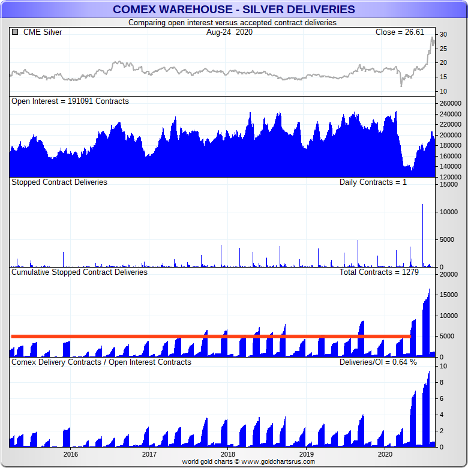The width and height of the screenshot is (468, 468).
Task: Click the Comex Delivery Contracts / Open Interest heading
Action: click(101, 362)
